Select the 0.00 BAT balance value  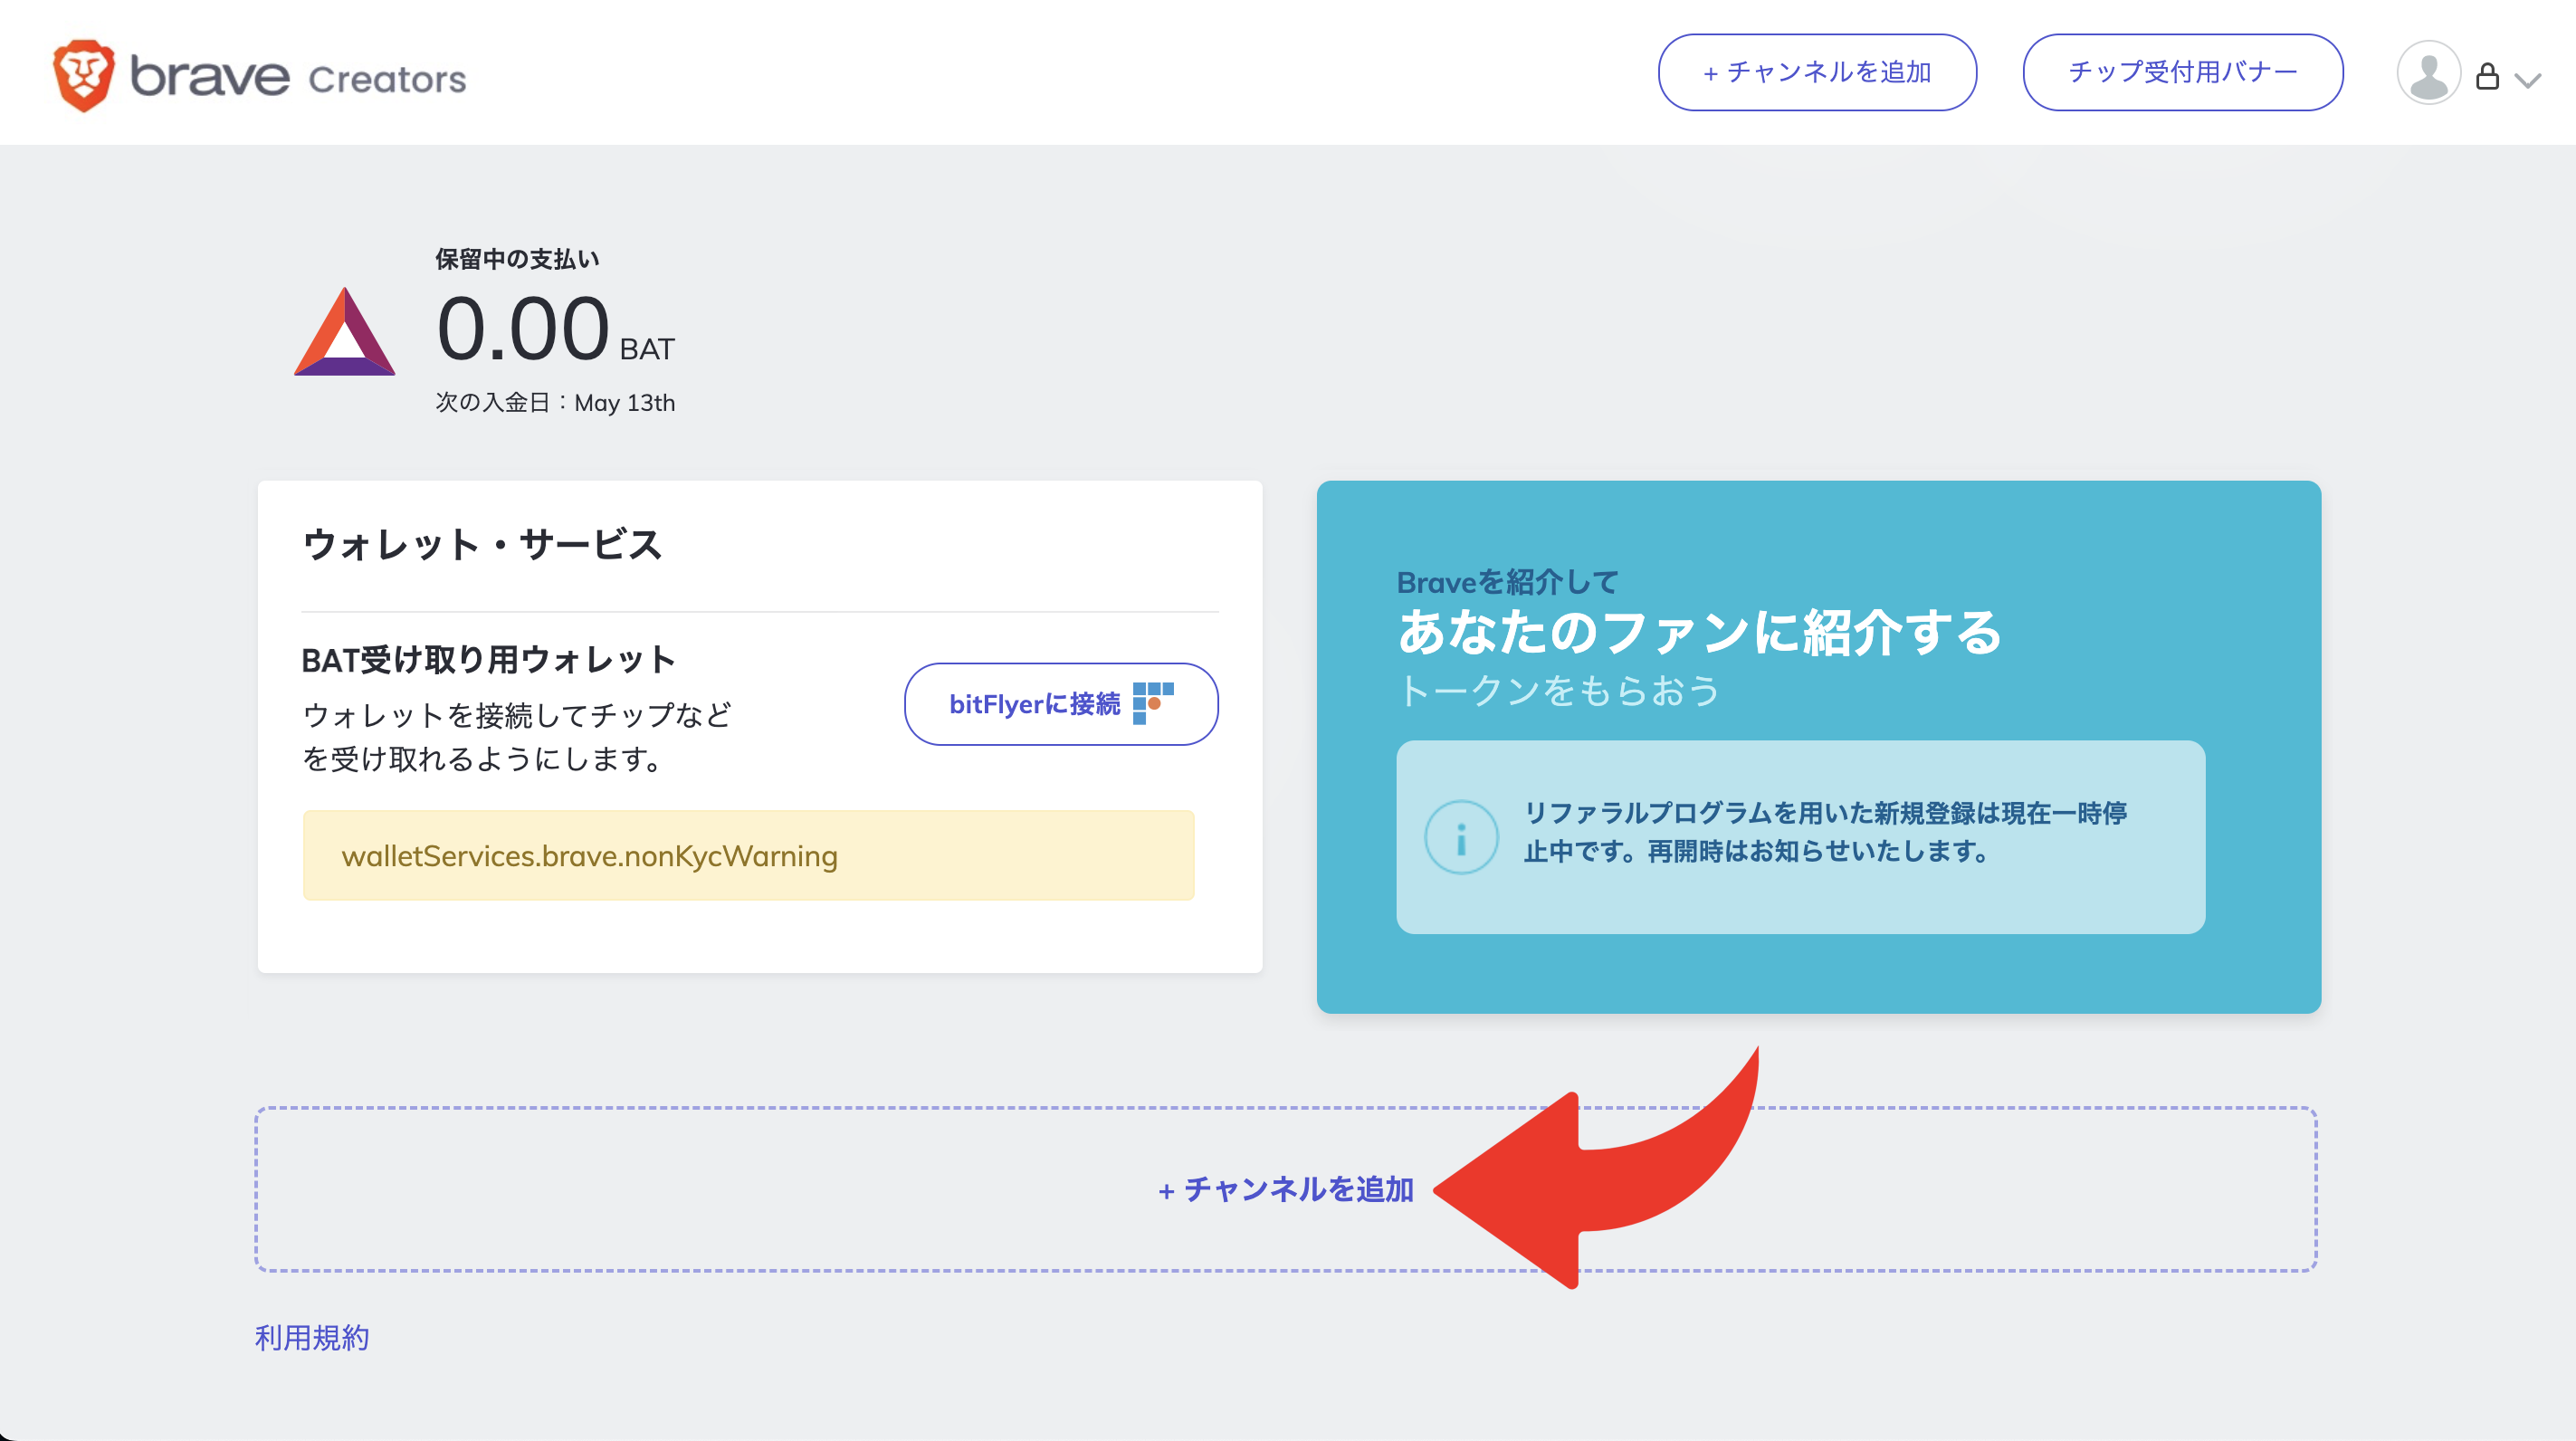pos(555,328)
